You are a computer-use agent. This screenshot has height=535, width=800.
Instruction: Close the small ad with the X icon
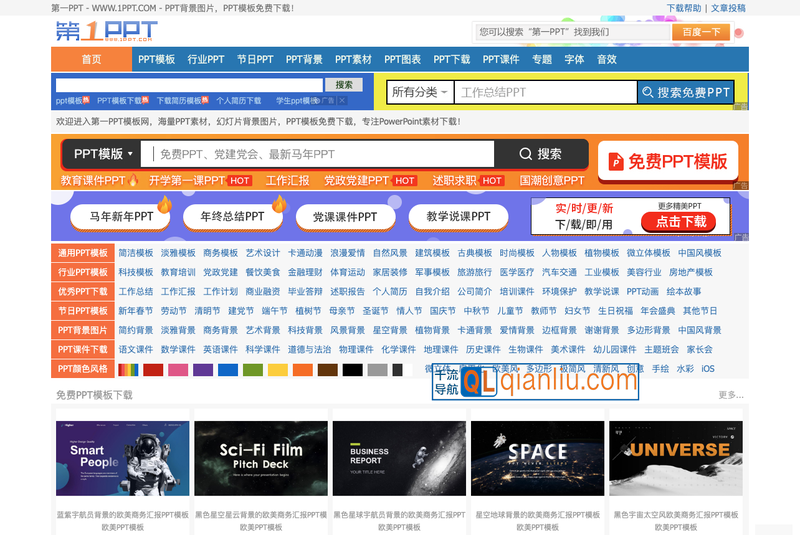342,100
